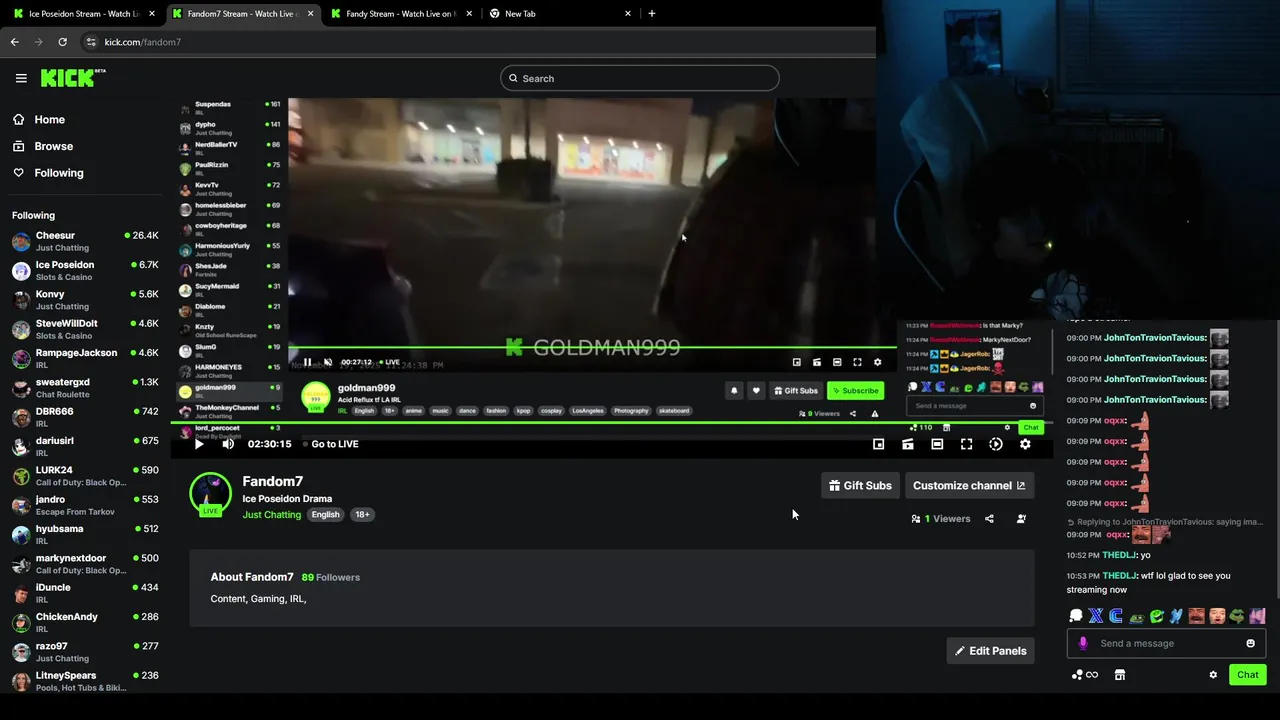
Task: Play the outer stream video
Action: [x=199, y=444]
